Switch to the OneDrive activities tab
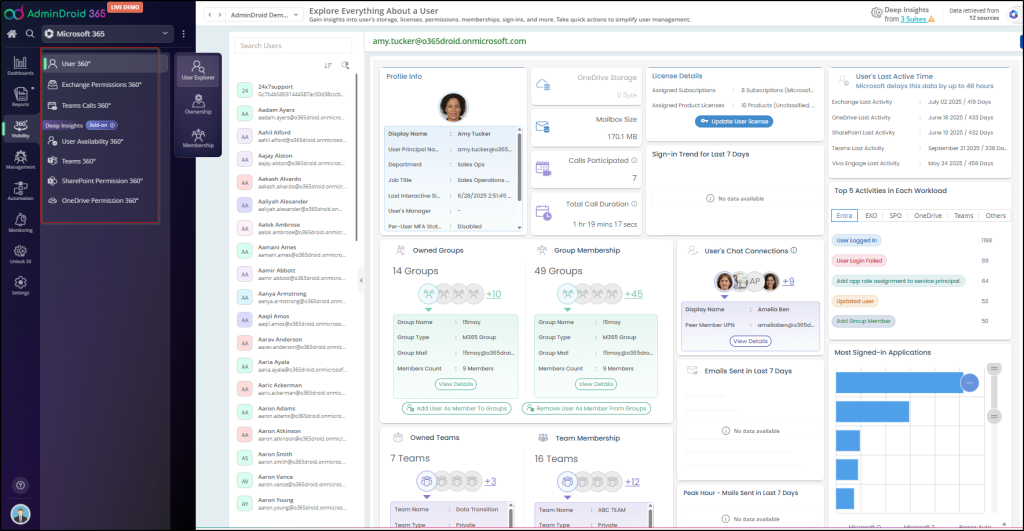 tap(927, 216)
